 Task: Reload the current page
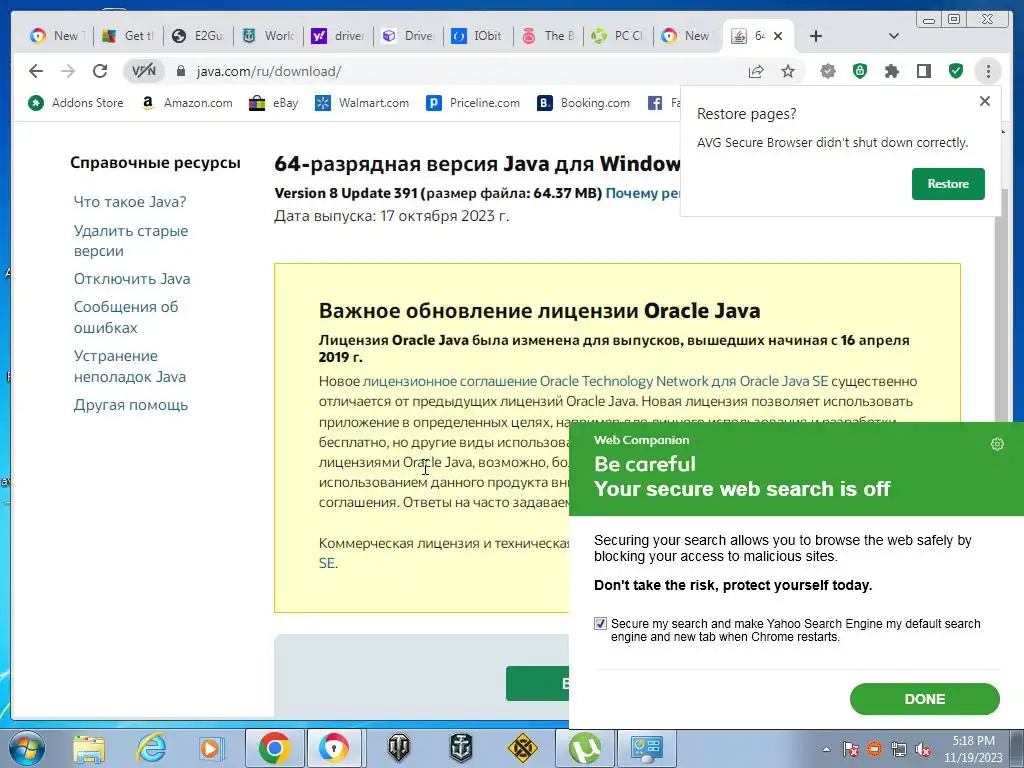(x=100, y=71)
